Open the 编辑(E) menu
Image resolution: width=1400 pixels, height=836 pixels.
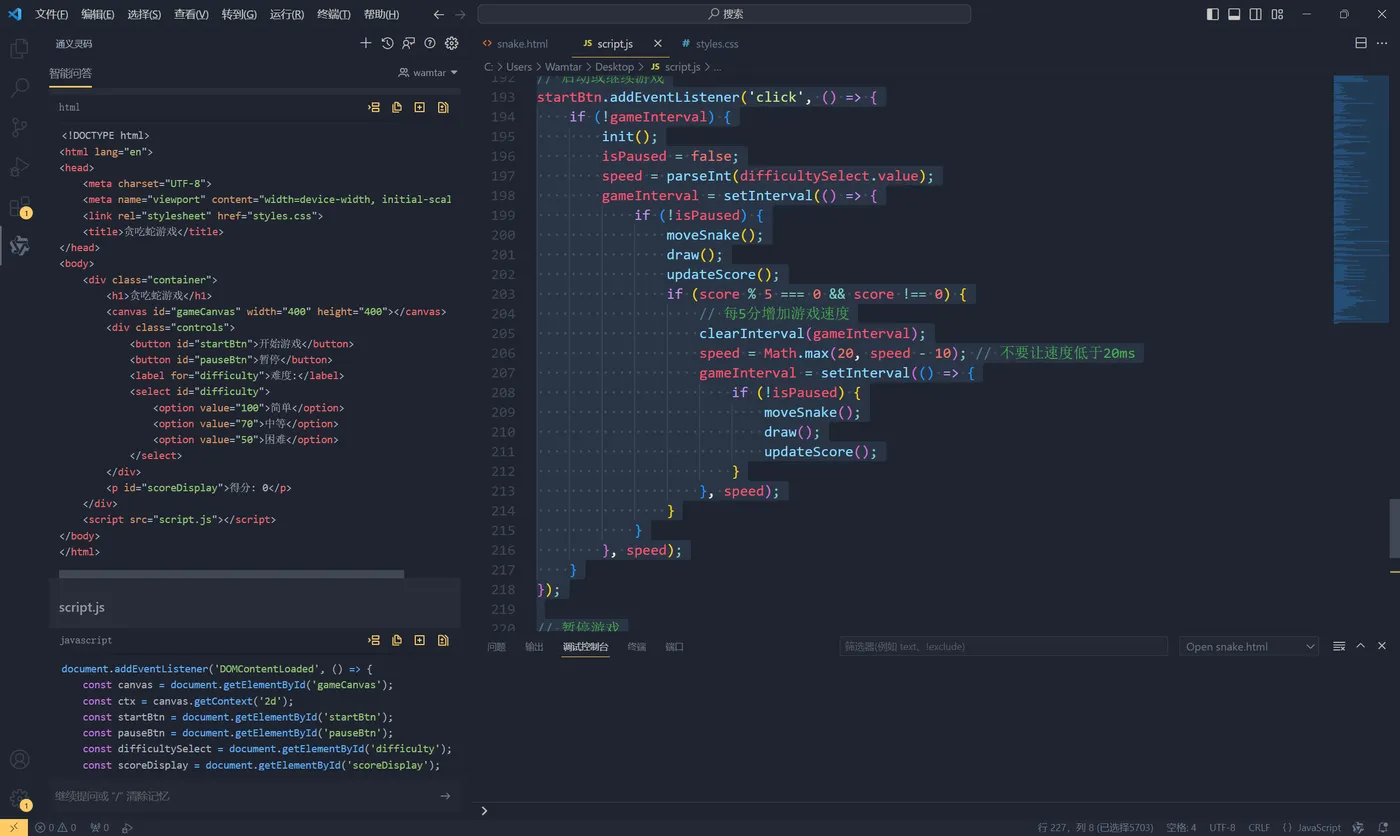(x=98, y=14)
